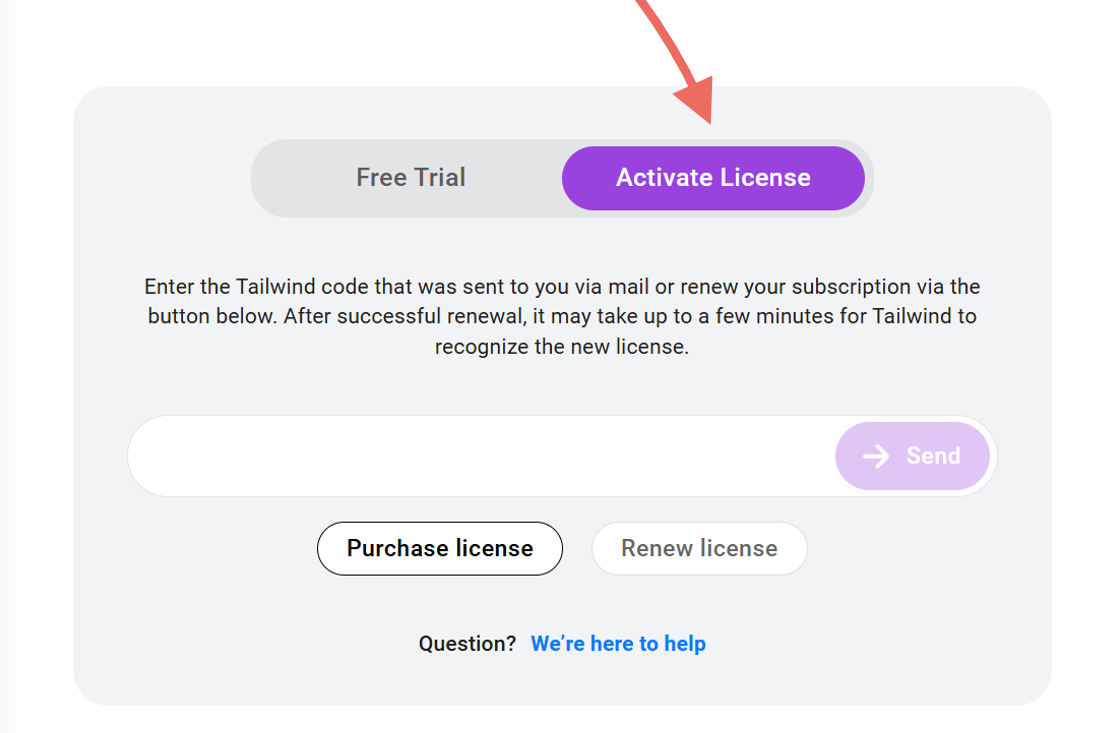
Task: Click the Tailwind license code input field
Action: point(480,456)
